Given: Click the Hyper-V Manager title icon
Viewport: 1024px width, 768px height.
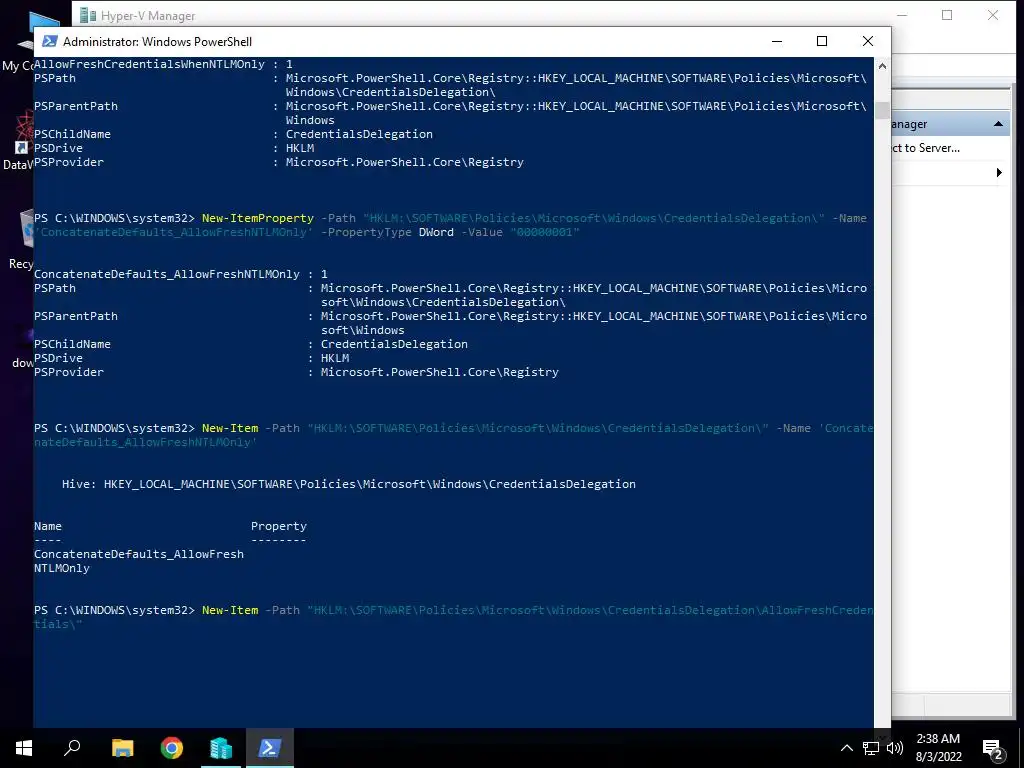Looking at the screenshot, I should (88, 14).
